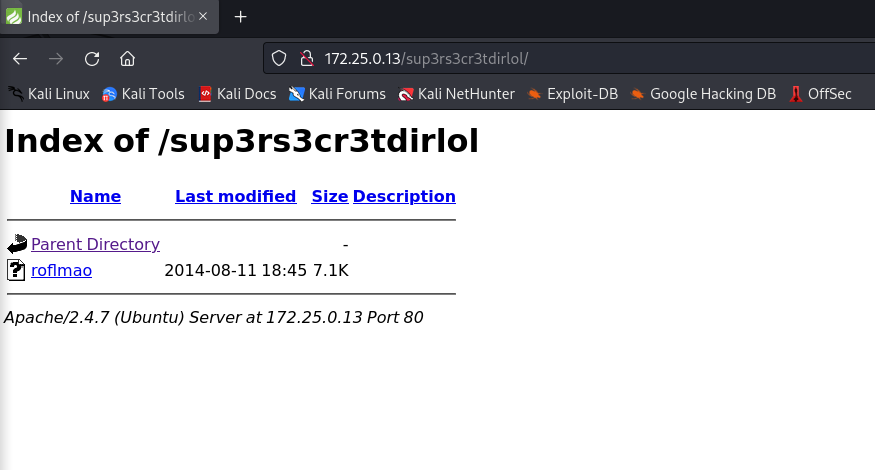Screen dimensions: 875x470
Task: Click the insecure connection padlock icon
Action: coord(306,59)
